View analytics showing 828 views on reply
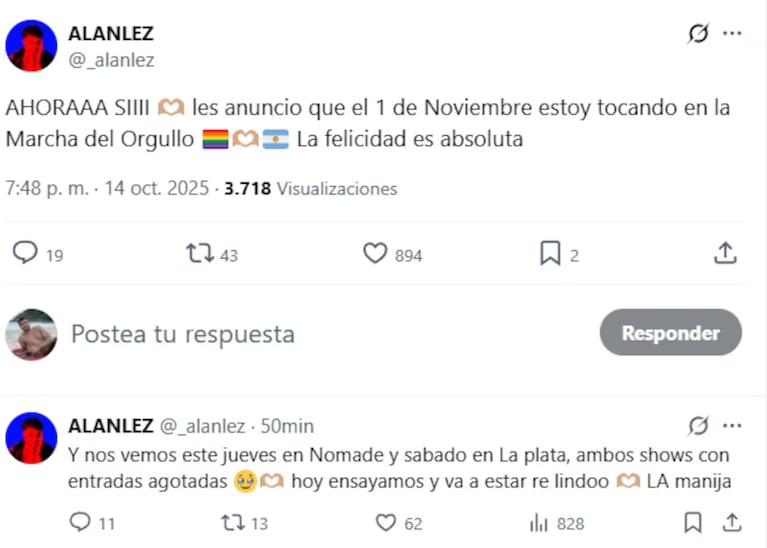Screen dimensions: 767x548 (540, 522)
